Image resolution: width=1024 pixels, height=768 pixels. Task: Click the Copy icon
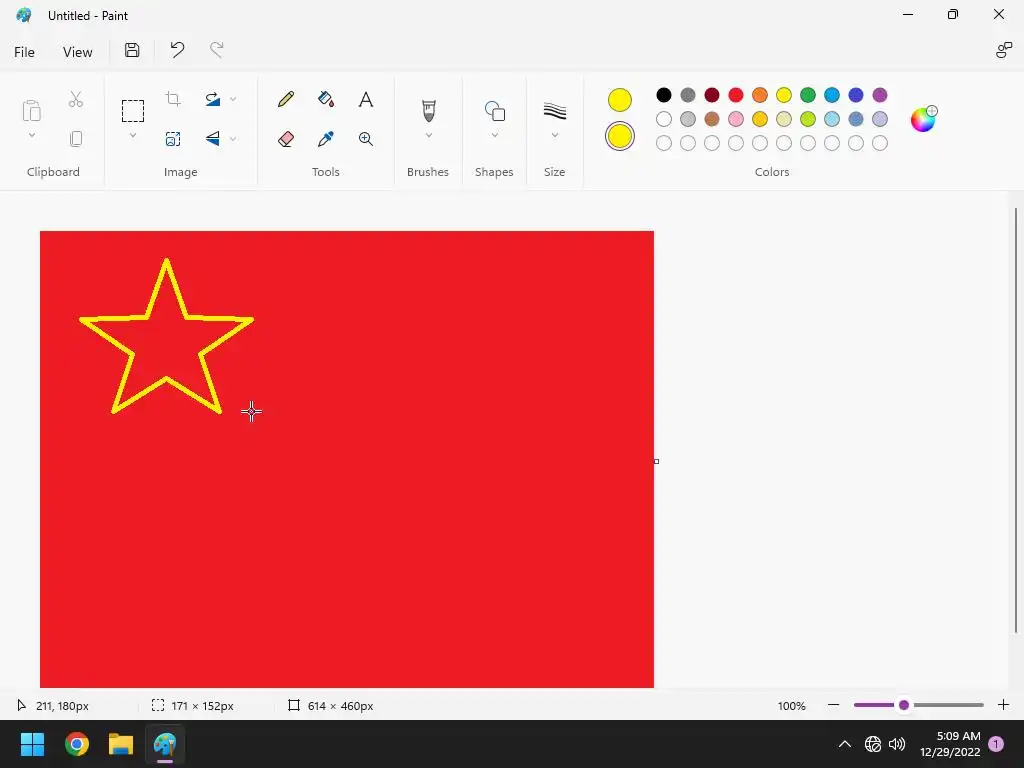76,138
